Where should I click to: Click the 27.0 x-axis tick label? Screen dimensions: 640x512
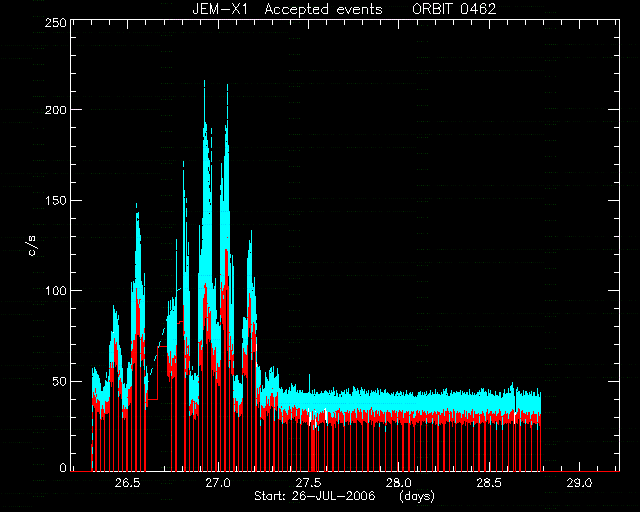click(218, 483)
